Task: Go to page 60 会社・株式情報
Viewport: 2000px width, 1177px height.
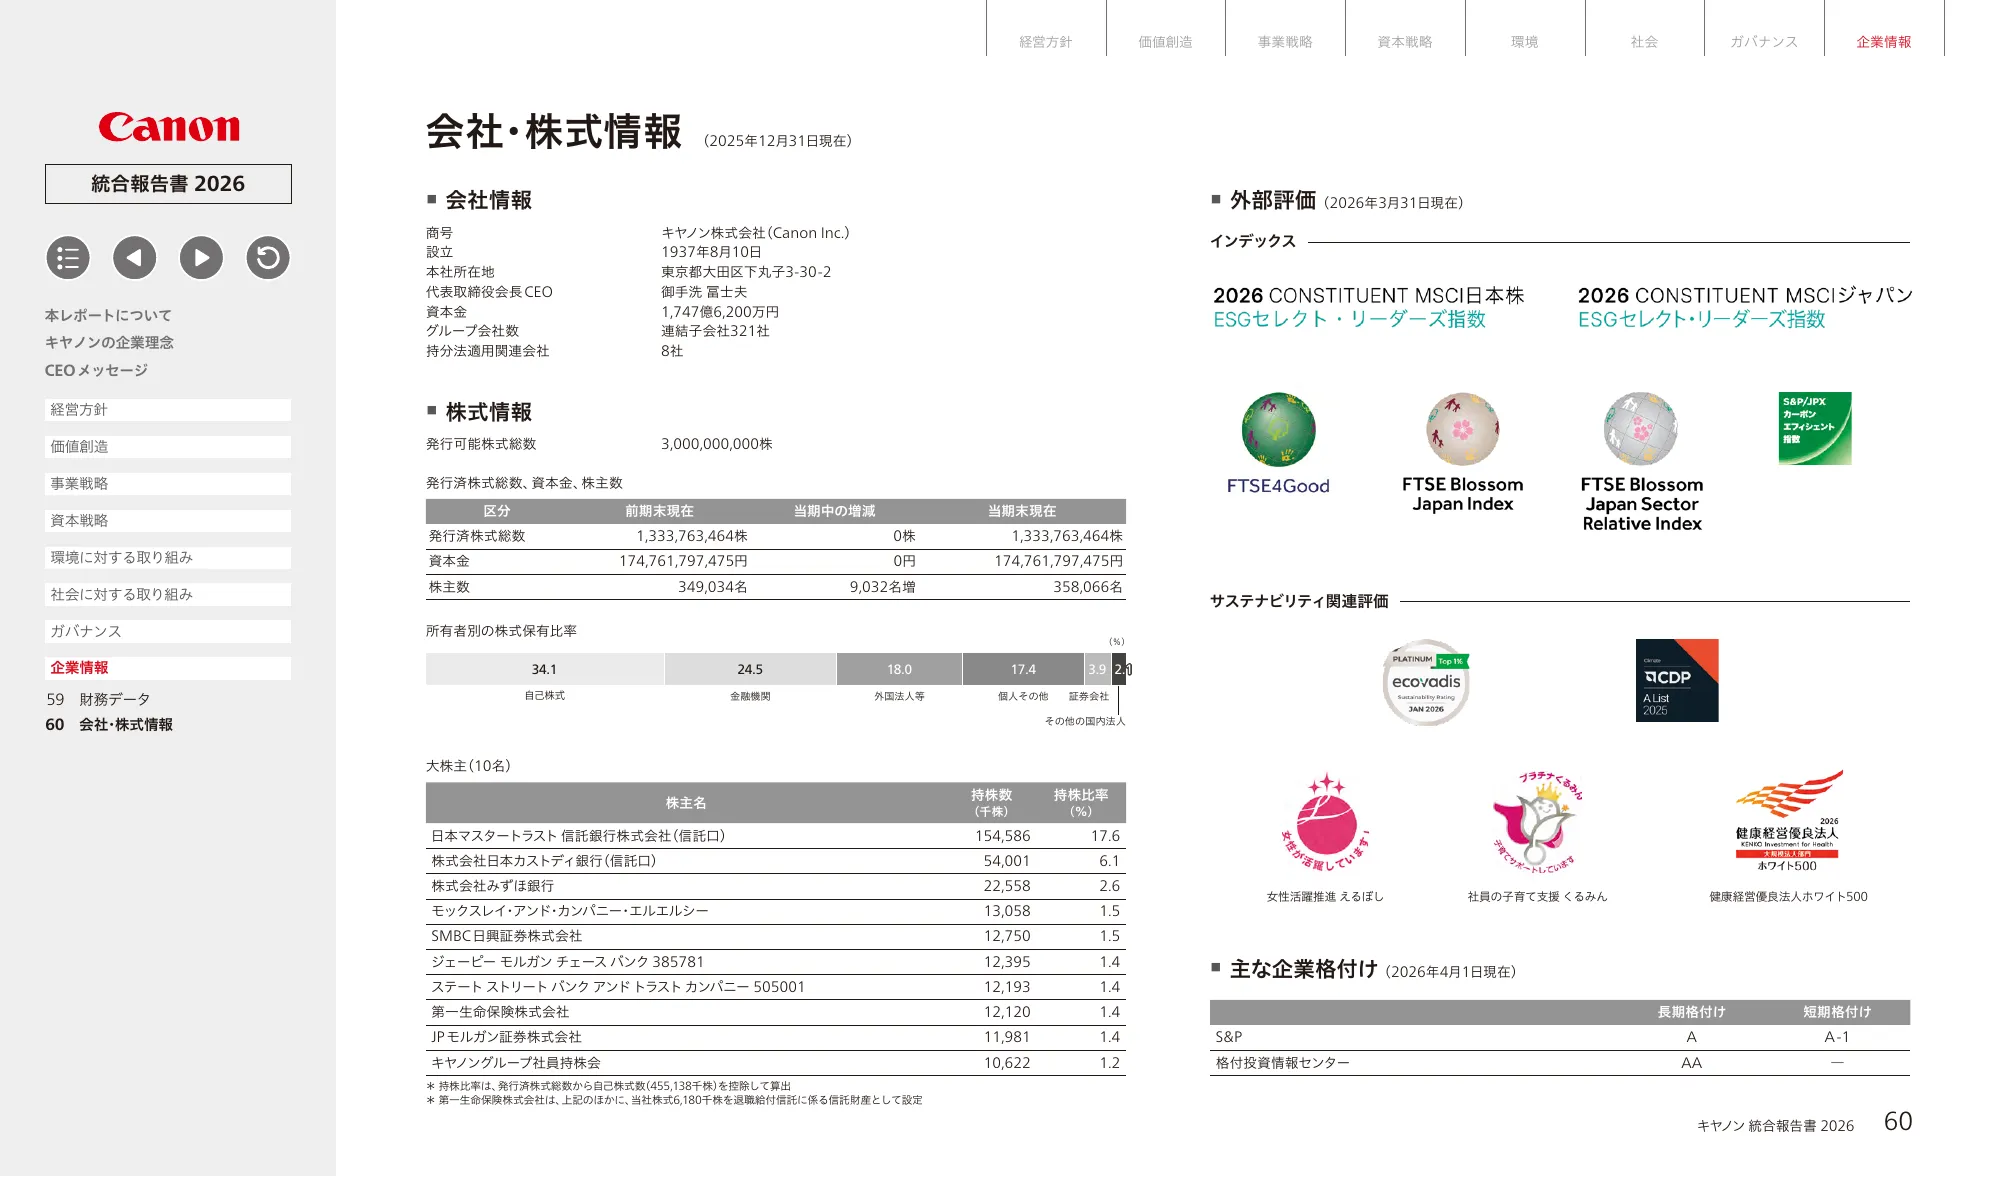Action: pos(109,724)
